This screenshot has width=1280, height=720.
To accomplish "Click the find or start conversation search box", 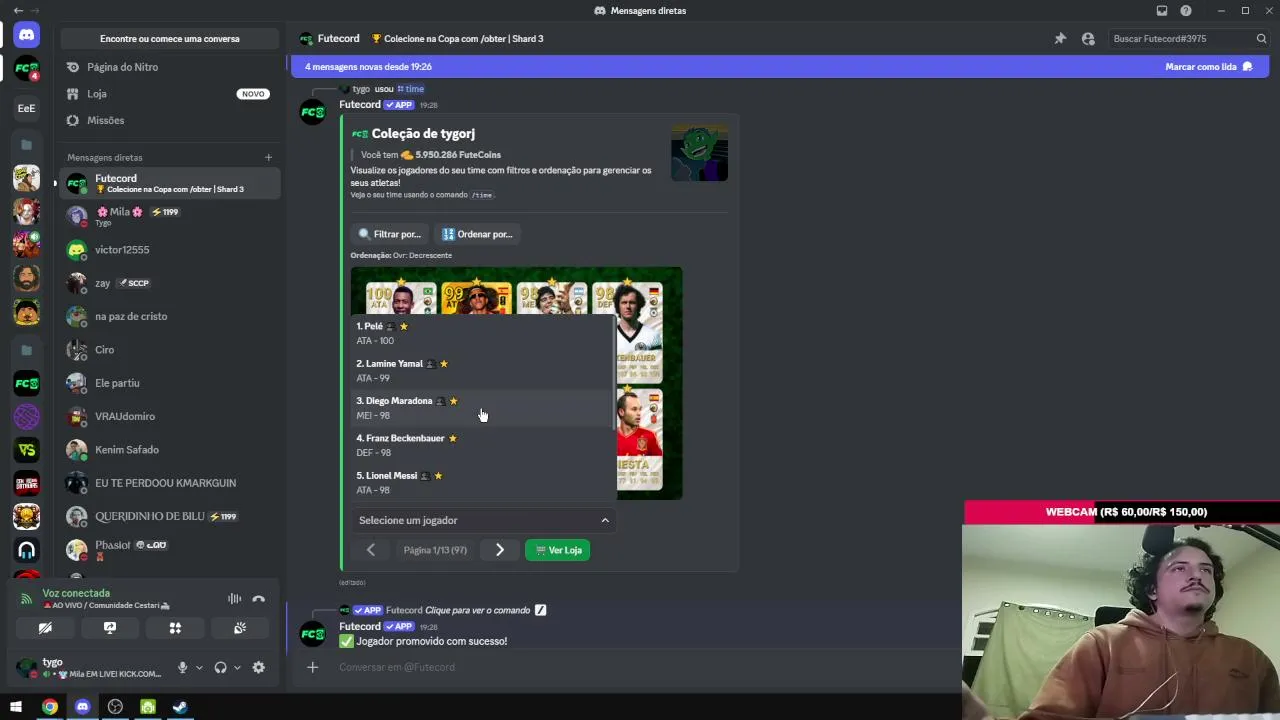I will pos(170,39).
